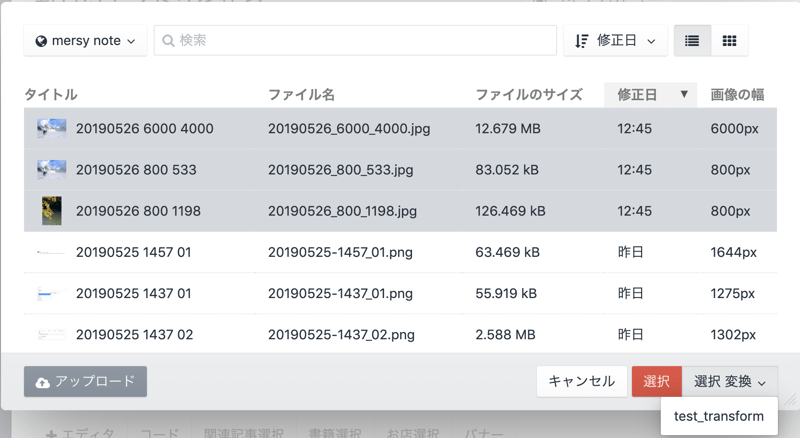This screenshot has width=800, height=438.
Task: Focus the 検索 search field
Action: [360, 41]
